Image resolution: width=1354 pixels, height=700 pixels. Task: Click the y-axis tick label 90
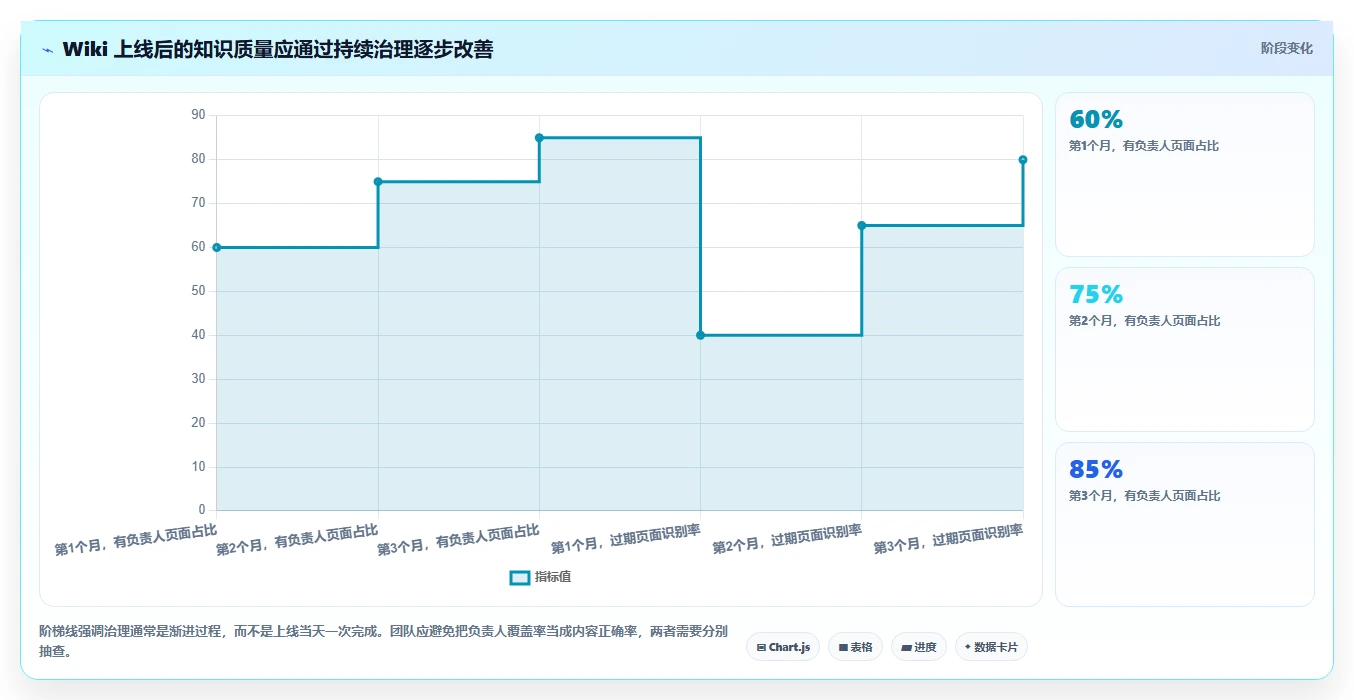pos(198,115)
